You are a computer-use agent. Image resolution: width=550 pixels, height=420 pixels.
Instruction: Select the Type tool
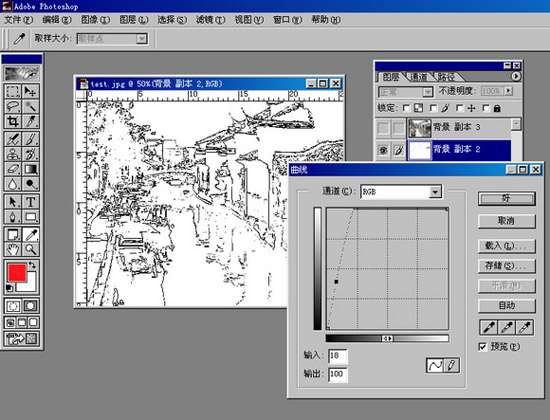coord(31,202)
